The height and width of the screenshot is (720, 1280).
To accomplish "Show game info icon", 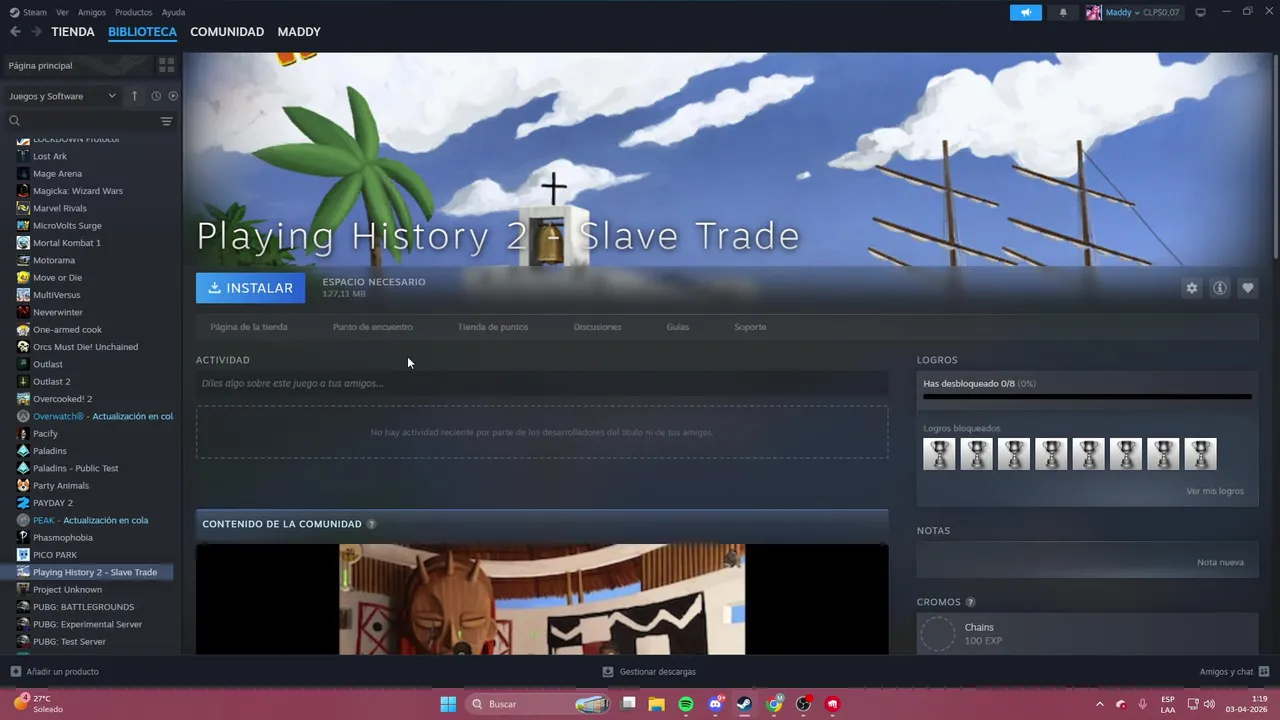I will pyautogui.click(x=1219, y=288).
